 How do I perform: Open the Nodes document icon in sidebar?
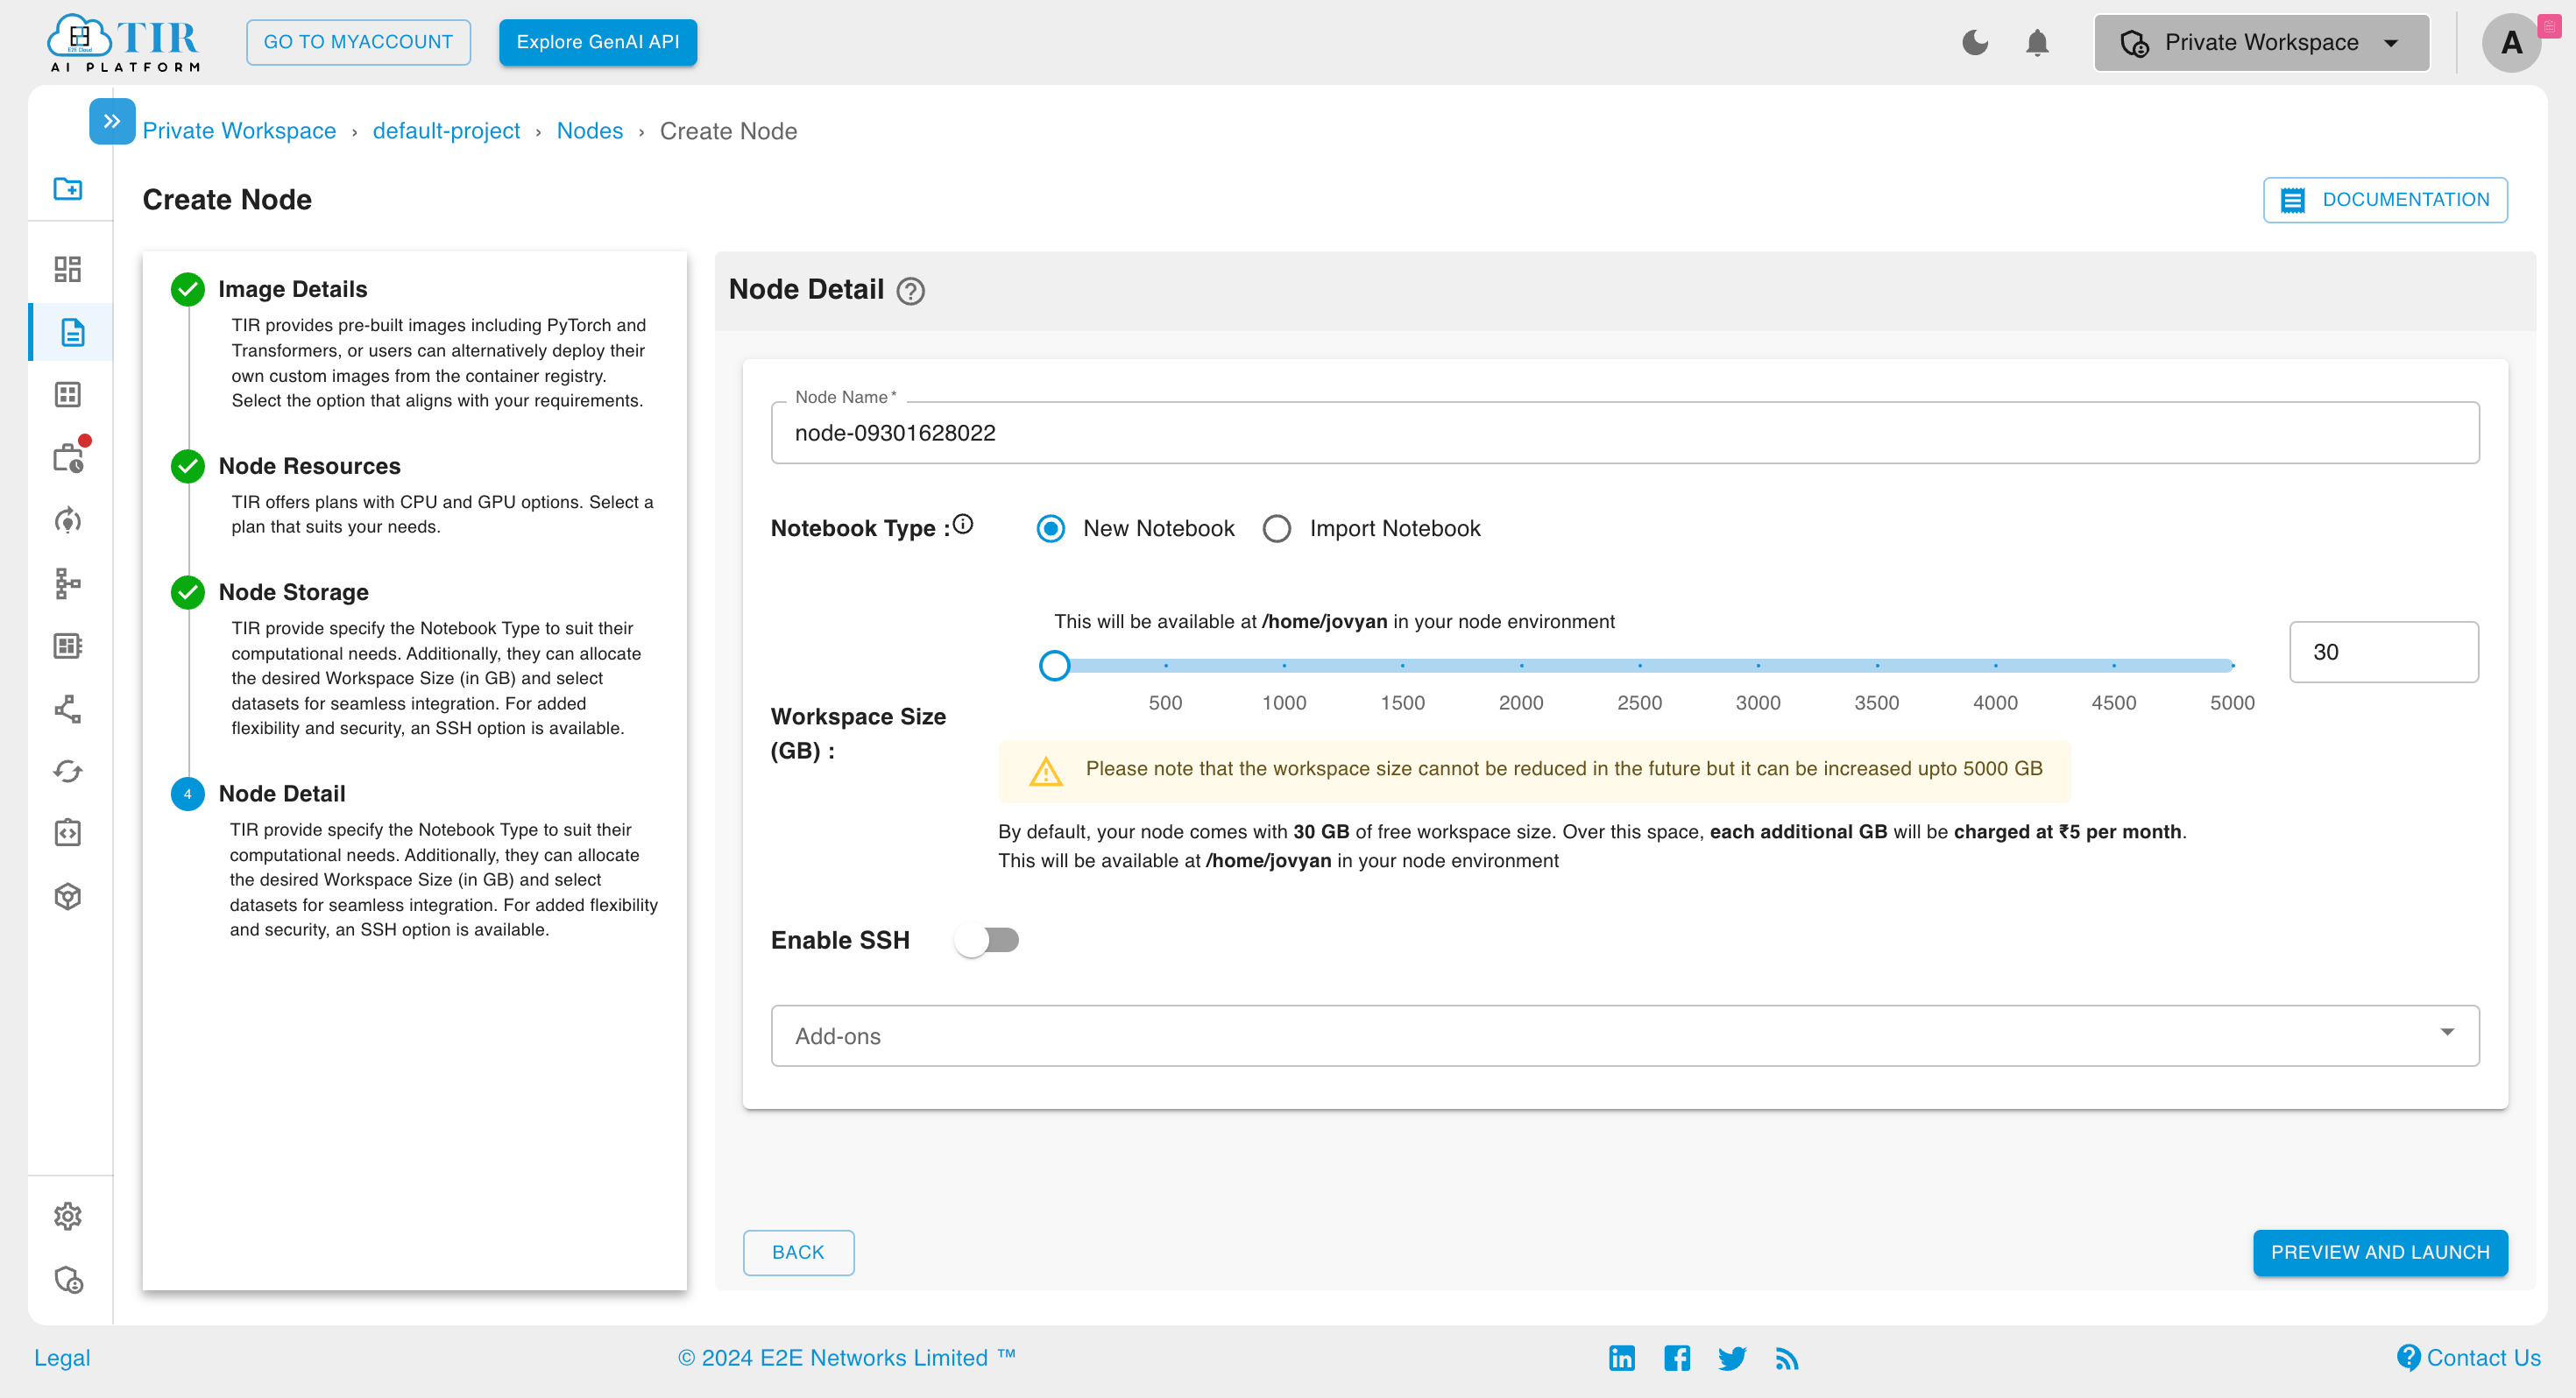(x=72, y=332)
